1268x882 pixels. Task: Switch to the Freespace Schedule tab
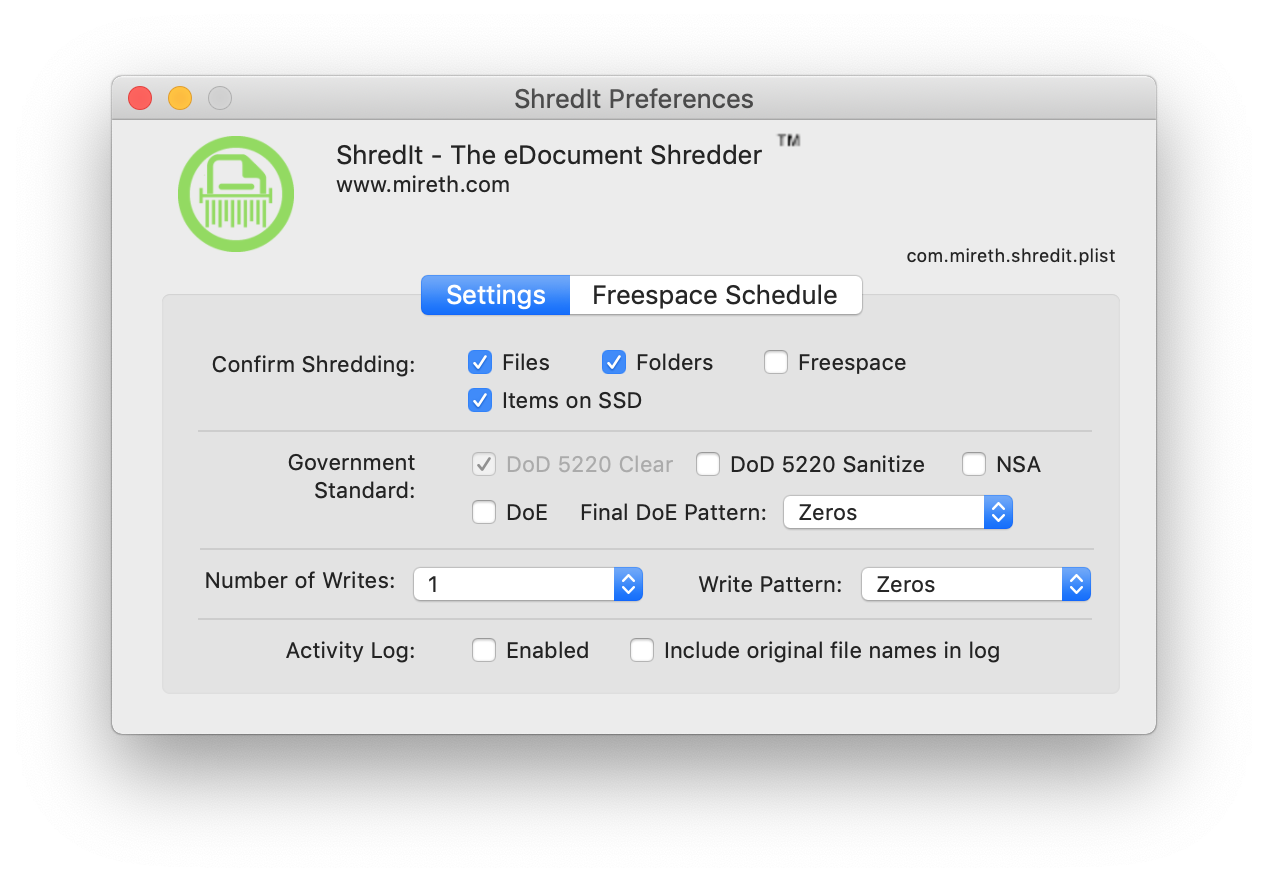point(715,295)
